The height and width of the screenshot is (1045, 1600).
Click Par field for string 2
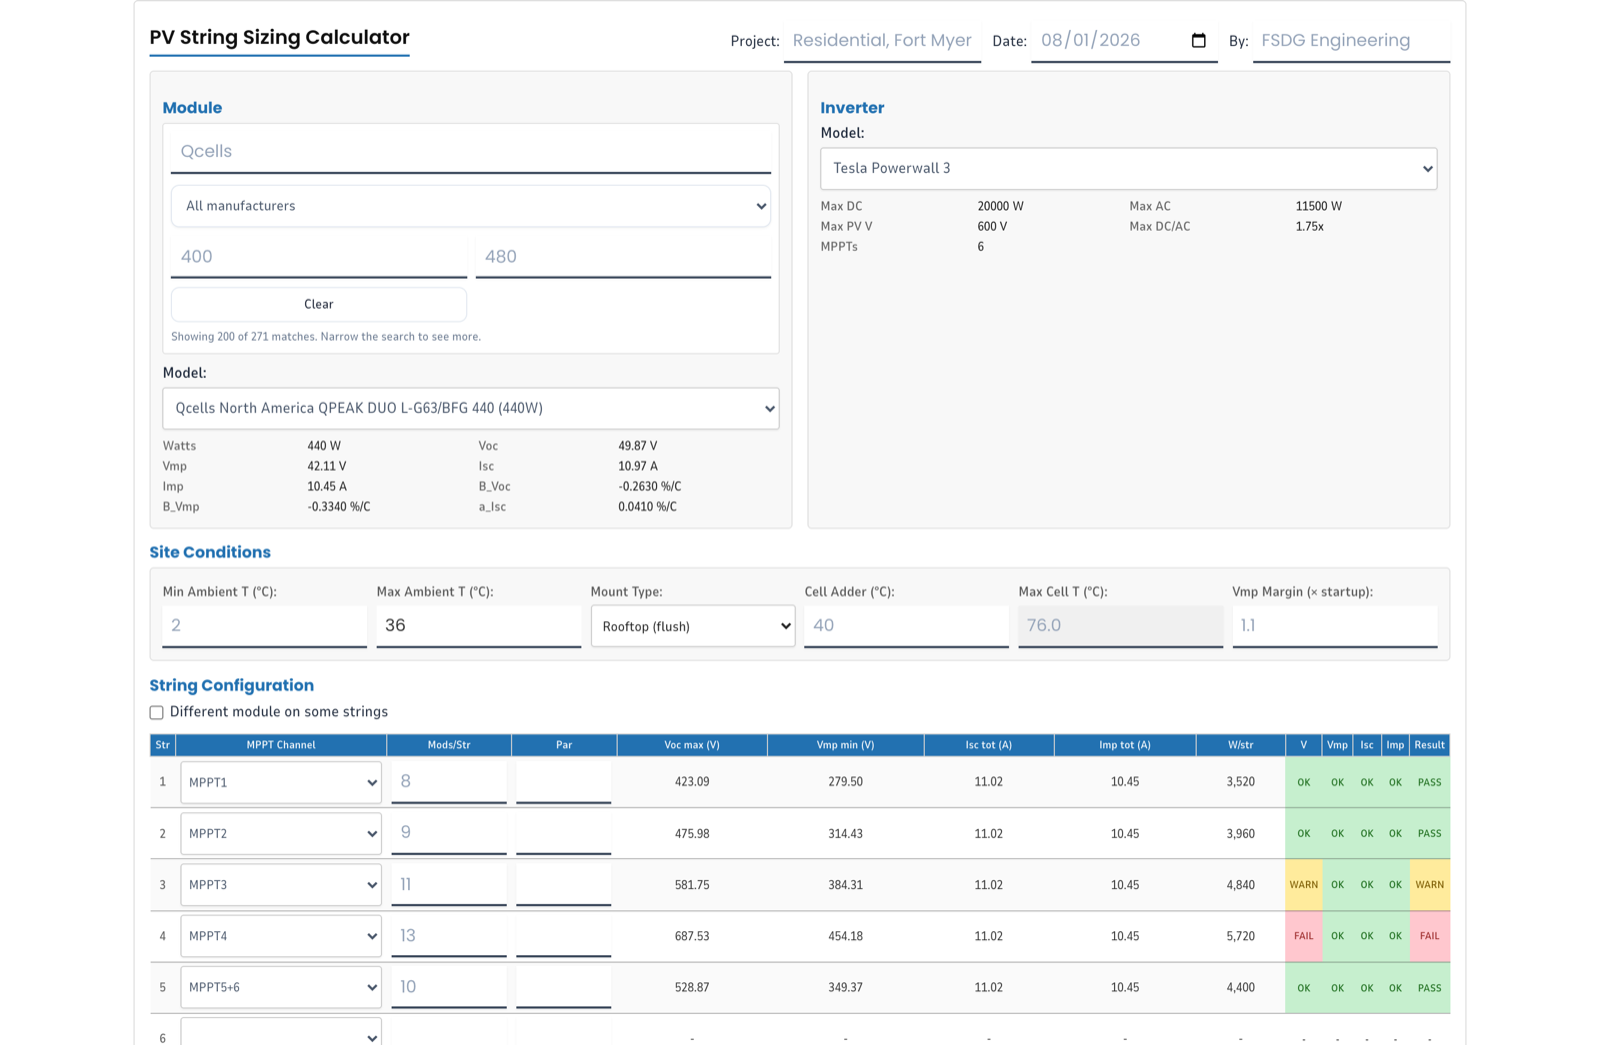[564, 833]
